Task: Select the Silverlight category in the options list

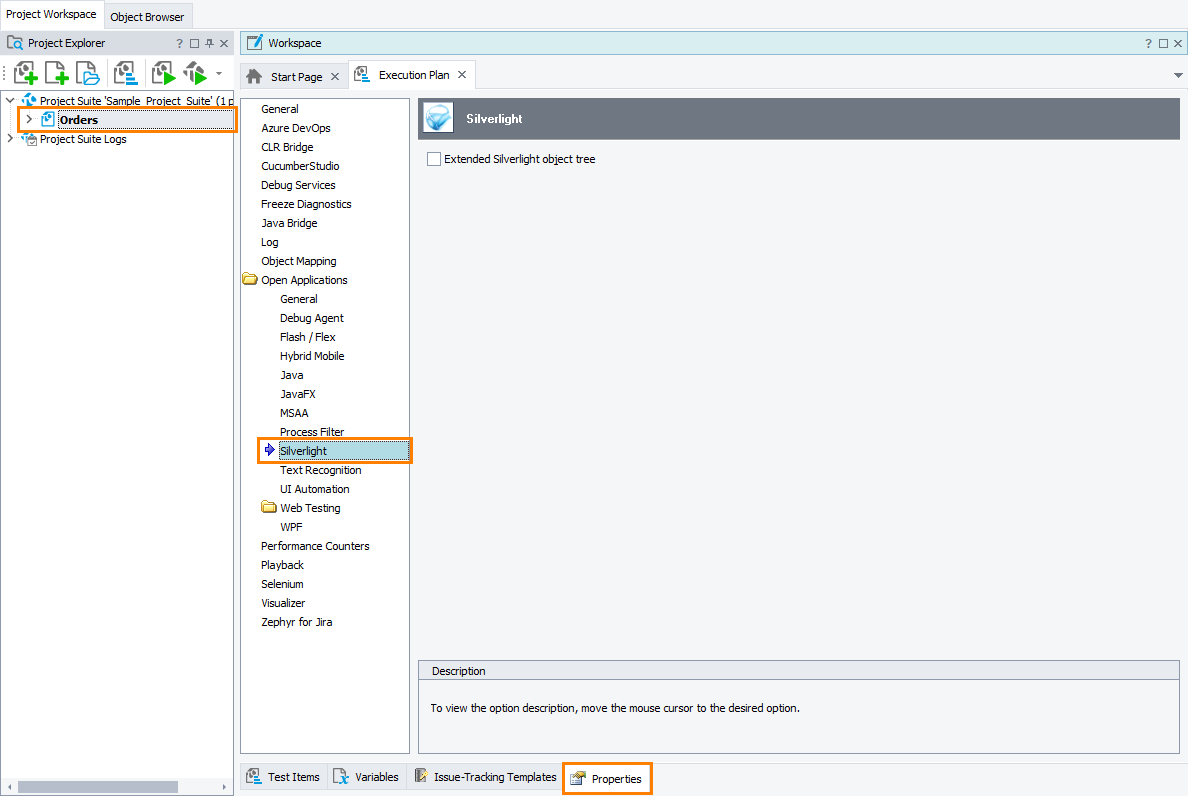Action: (303, 450)
